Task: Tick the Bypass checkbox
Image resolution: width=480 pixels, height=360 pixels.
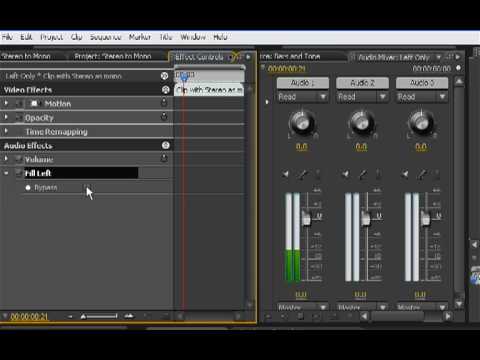Action: click(x=87, y=187)
